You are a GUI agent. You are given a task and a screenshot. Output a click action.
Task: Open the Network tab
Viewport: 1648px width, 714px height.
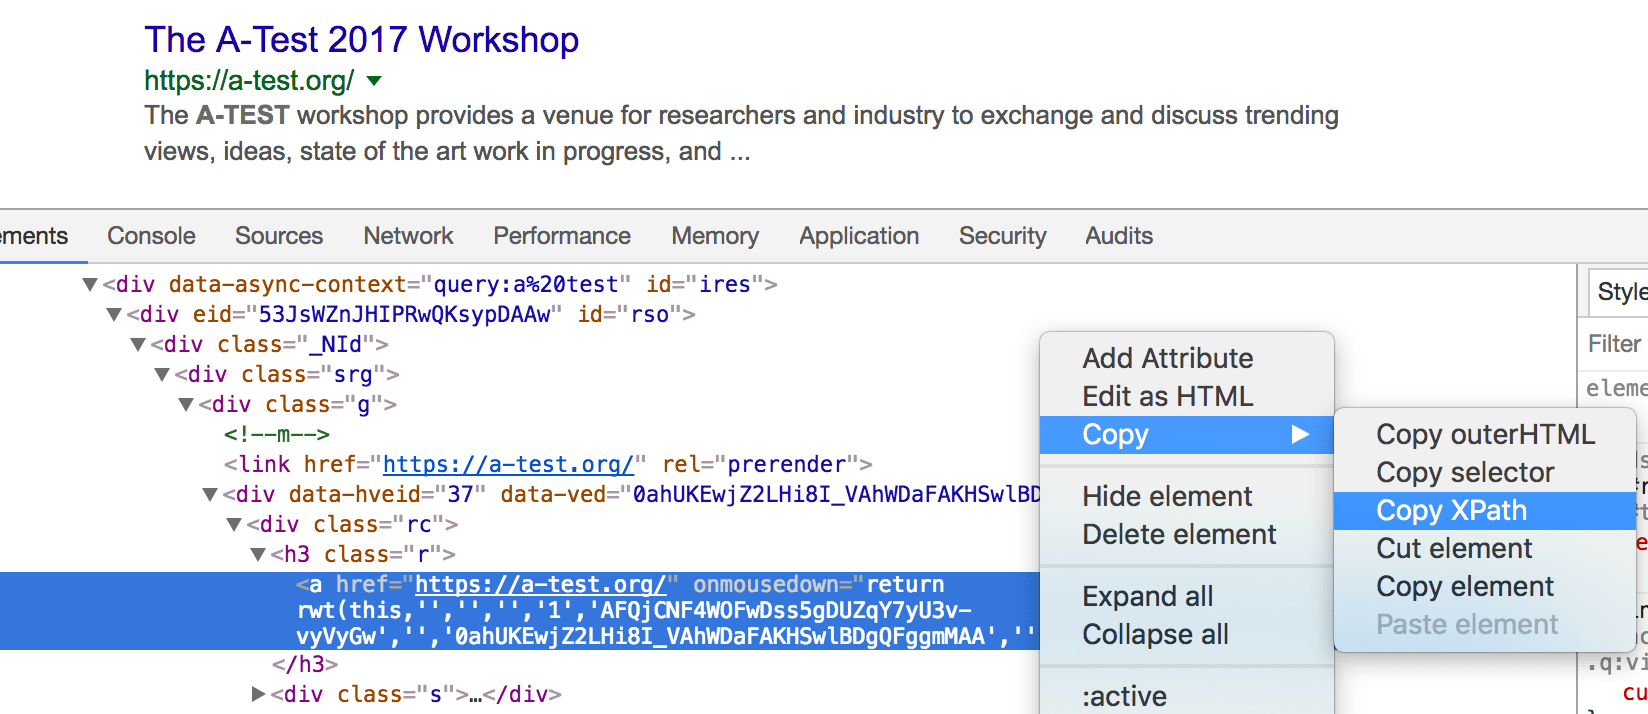tap(408, 236)
